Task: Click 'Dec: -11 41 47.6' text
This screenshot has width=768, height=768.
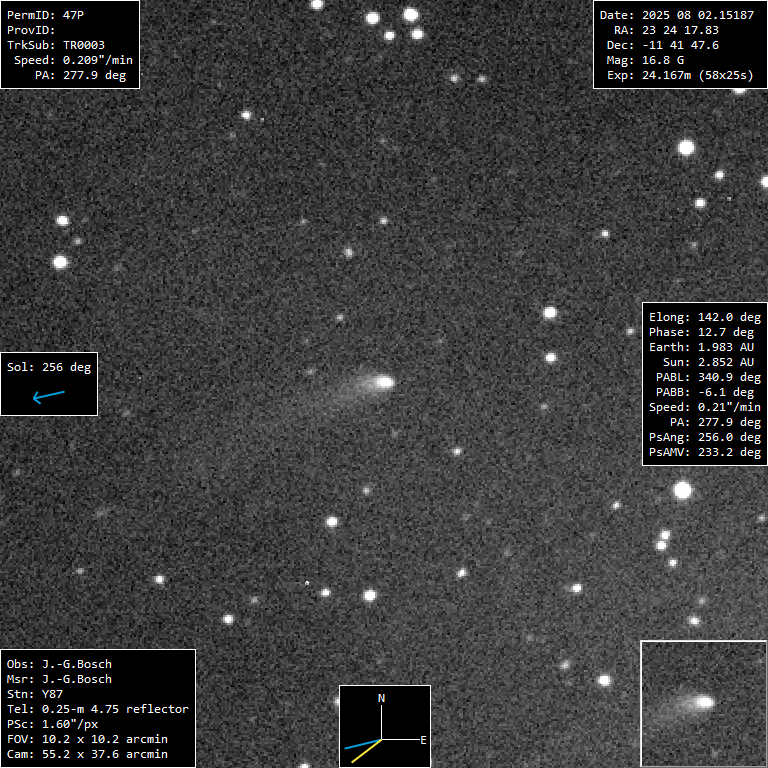Action: [x=663, y=45]
